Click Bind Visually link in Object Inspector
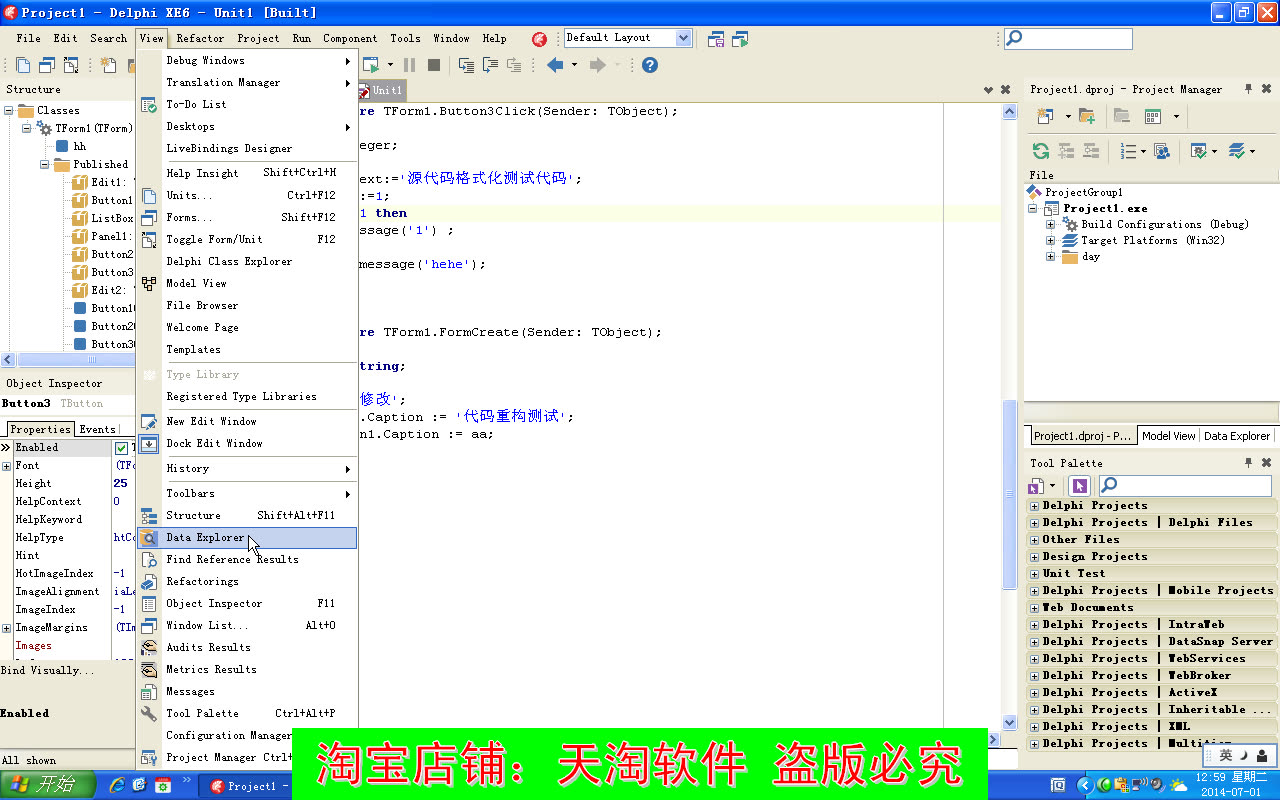This screenshot has width=1280, height=800. [48, 670]
